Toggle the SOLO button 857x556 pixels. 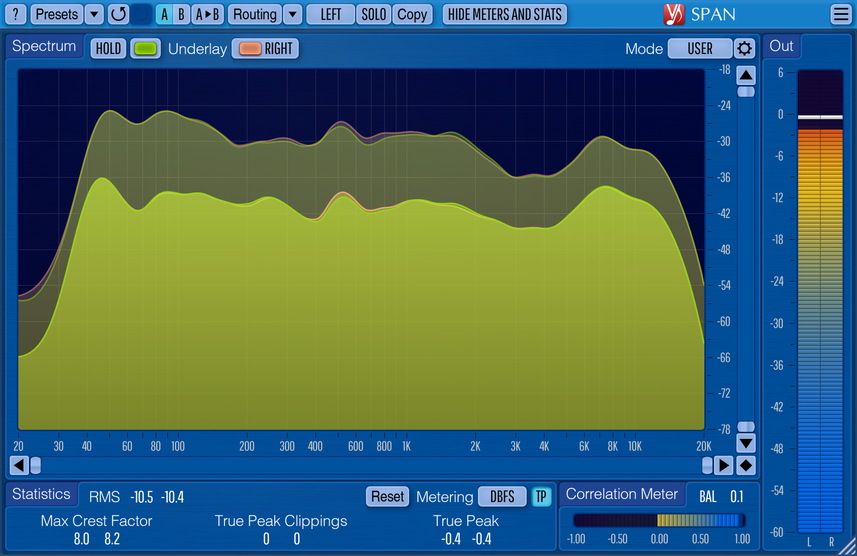[373, 14]
